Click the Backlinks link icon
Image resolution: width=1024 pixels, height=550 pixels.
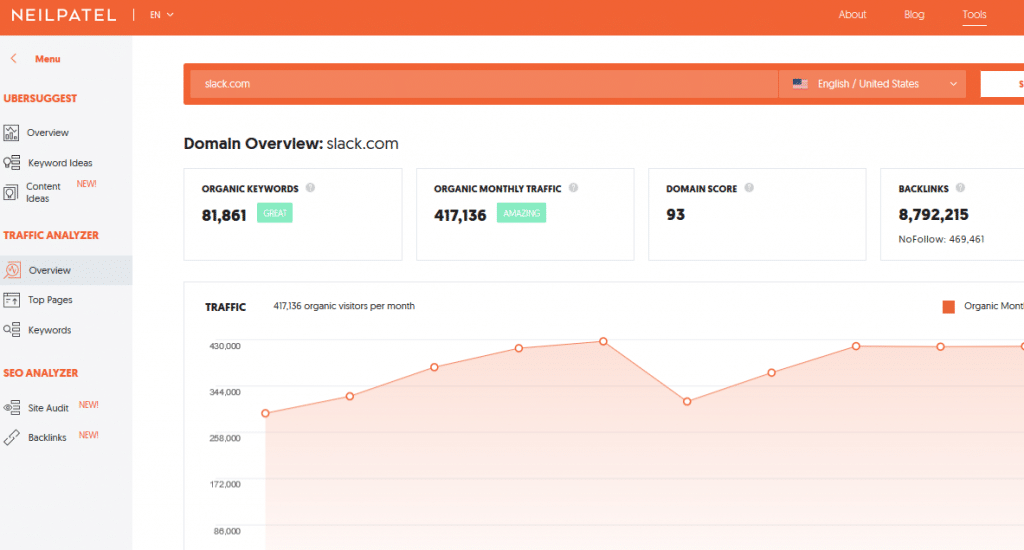click(11, 437)
